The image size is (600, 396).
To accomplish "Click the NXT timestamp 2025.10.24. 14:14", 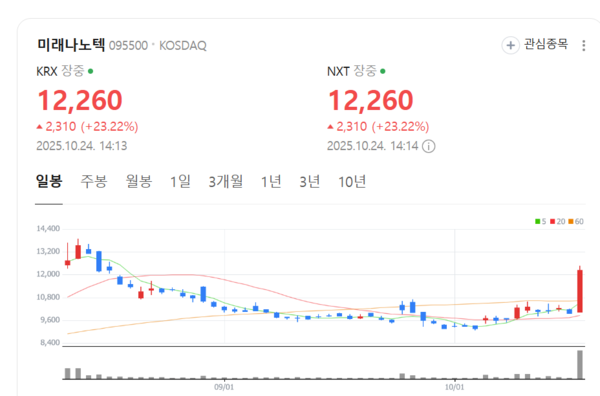I will click(372, 146).
